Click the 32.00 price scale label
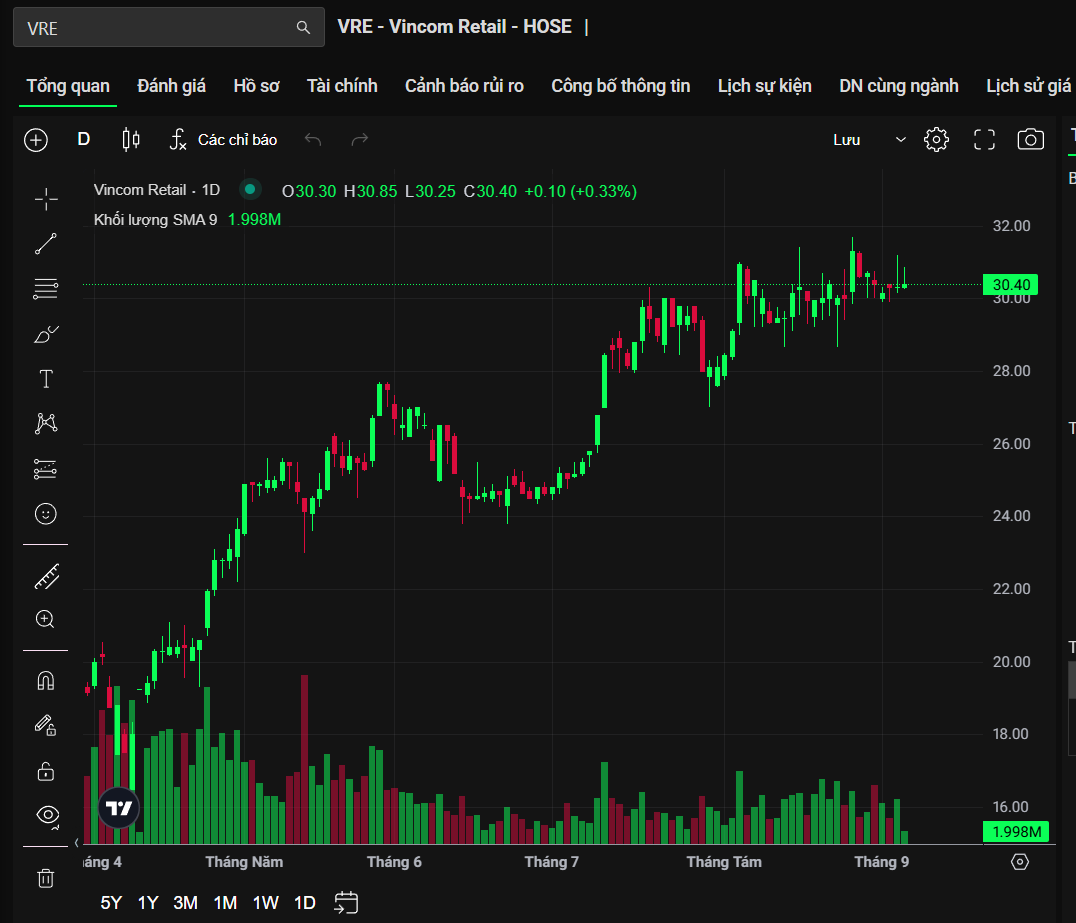The height and width of the screenshot is (923, 1076). pos(1011,226)
